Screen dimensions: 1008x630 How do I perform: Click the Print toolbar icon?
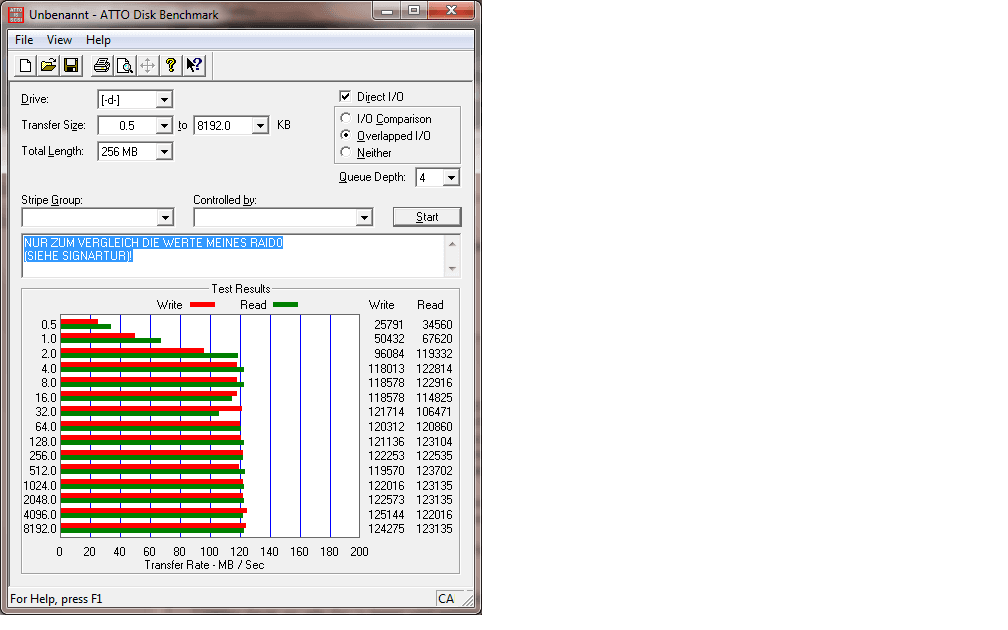point(102,65)
